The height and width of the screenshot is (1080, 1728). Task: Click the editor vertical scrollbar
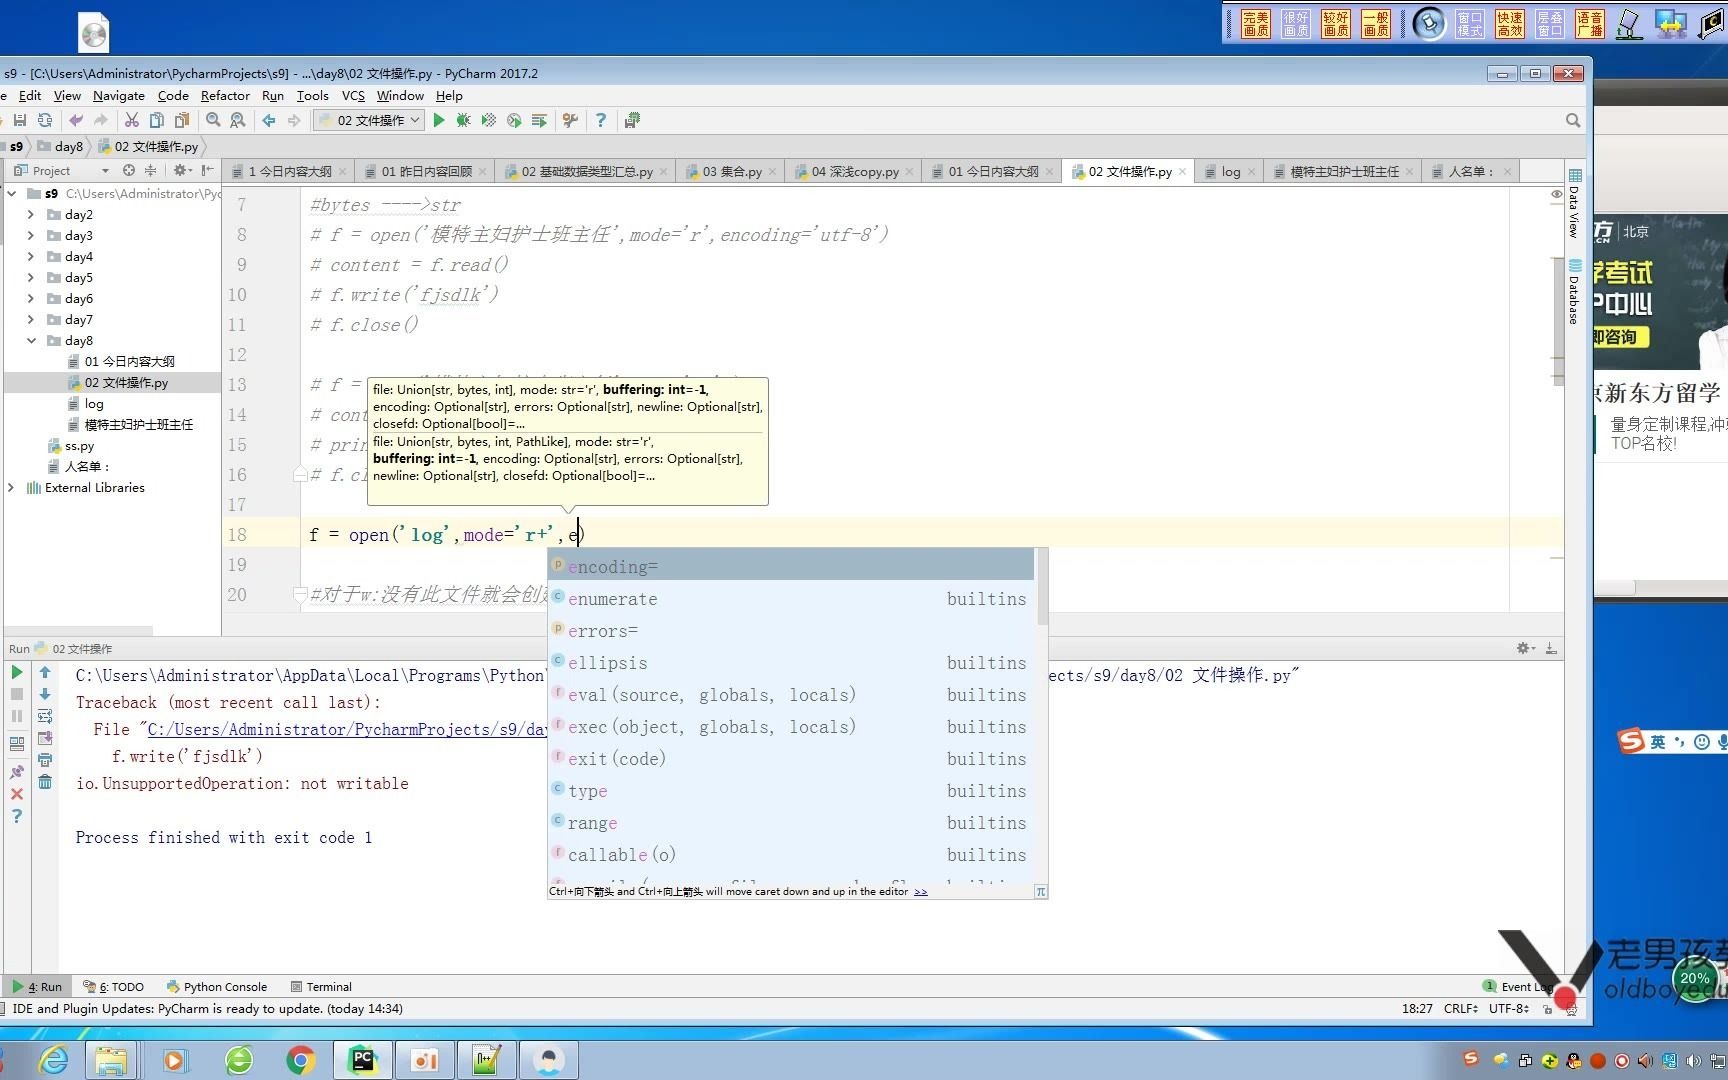coord(1557,320)
